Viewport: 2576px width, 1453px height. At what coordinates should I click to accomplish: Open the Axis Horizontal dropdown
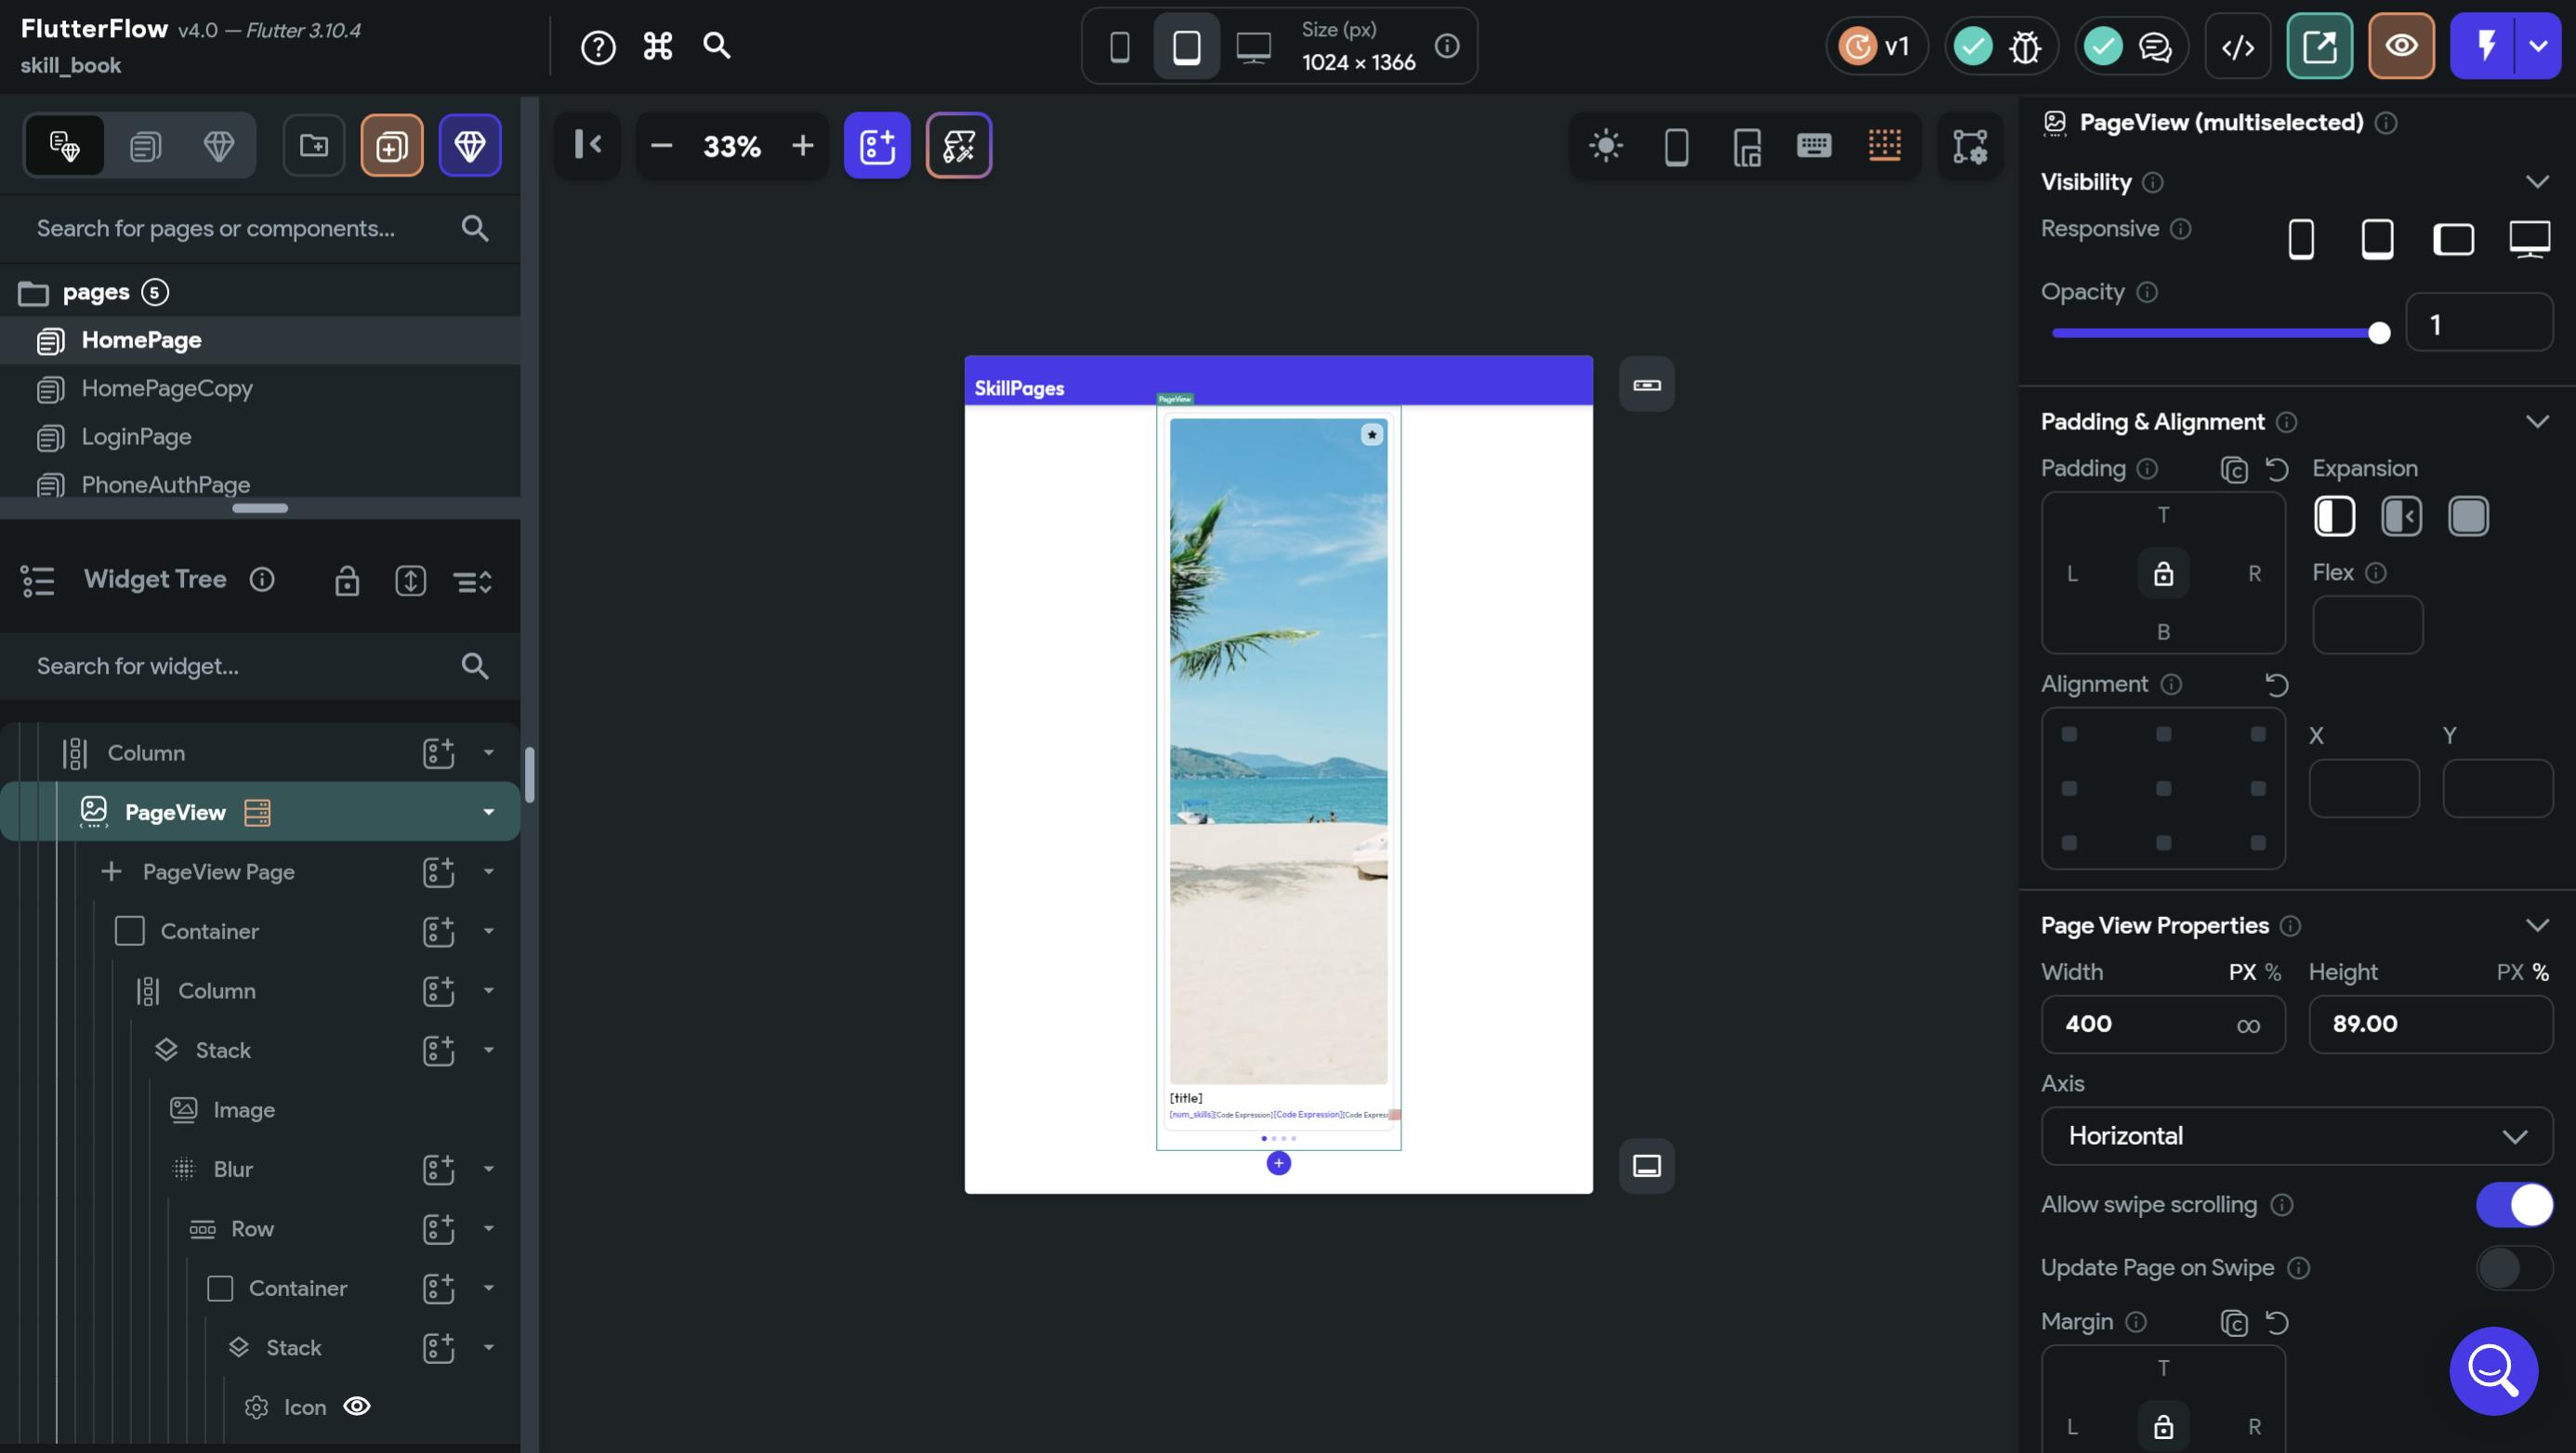[x=2296, y=1136]
